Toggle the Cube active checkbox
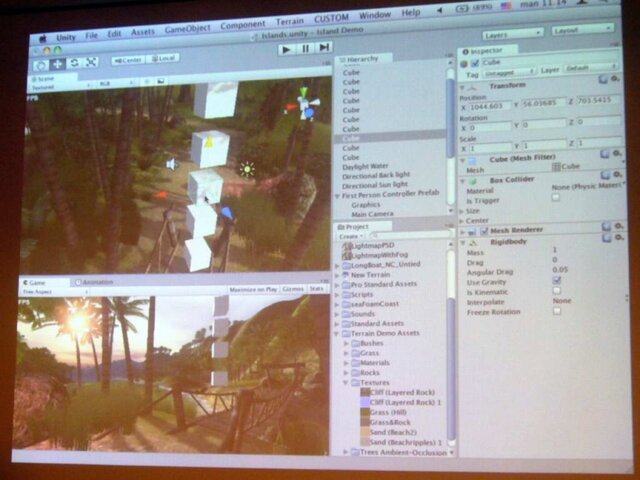Image resolution: width=640 pixels, height=480 pixels. tap(475, 64)
